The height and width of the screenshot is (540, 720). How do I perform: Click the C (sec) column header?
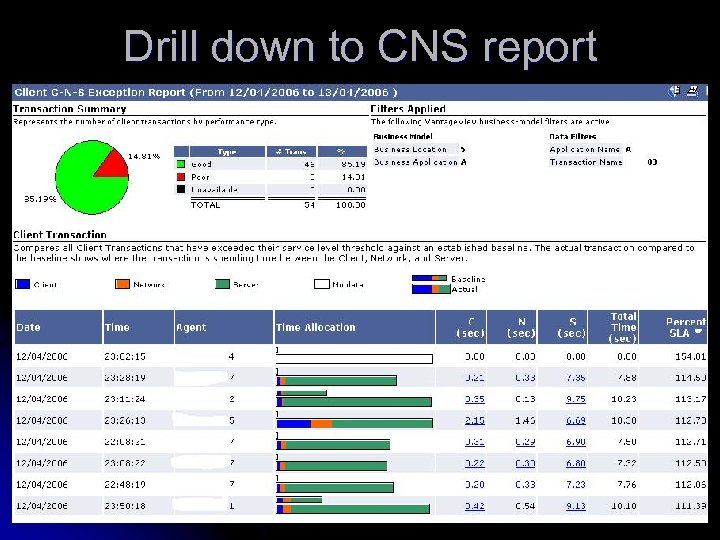point(461,327)
